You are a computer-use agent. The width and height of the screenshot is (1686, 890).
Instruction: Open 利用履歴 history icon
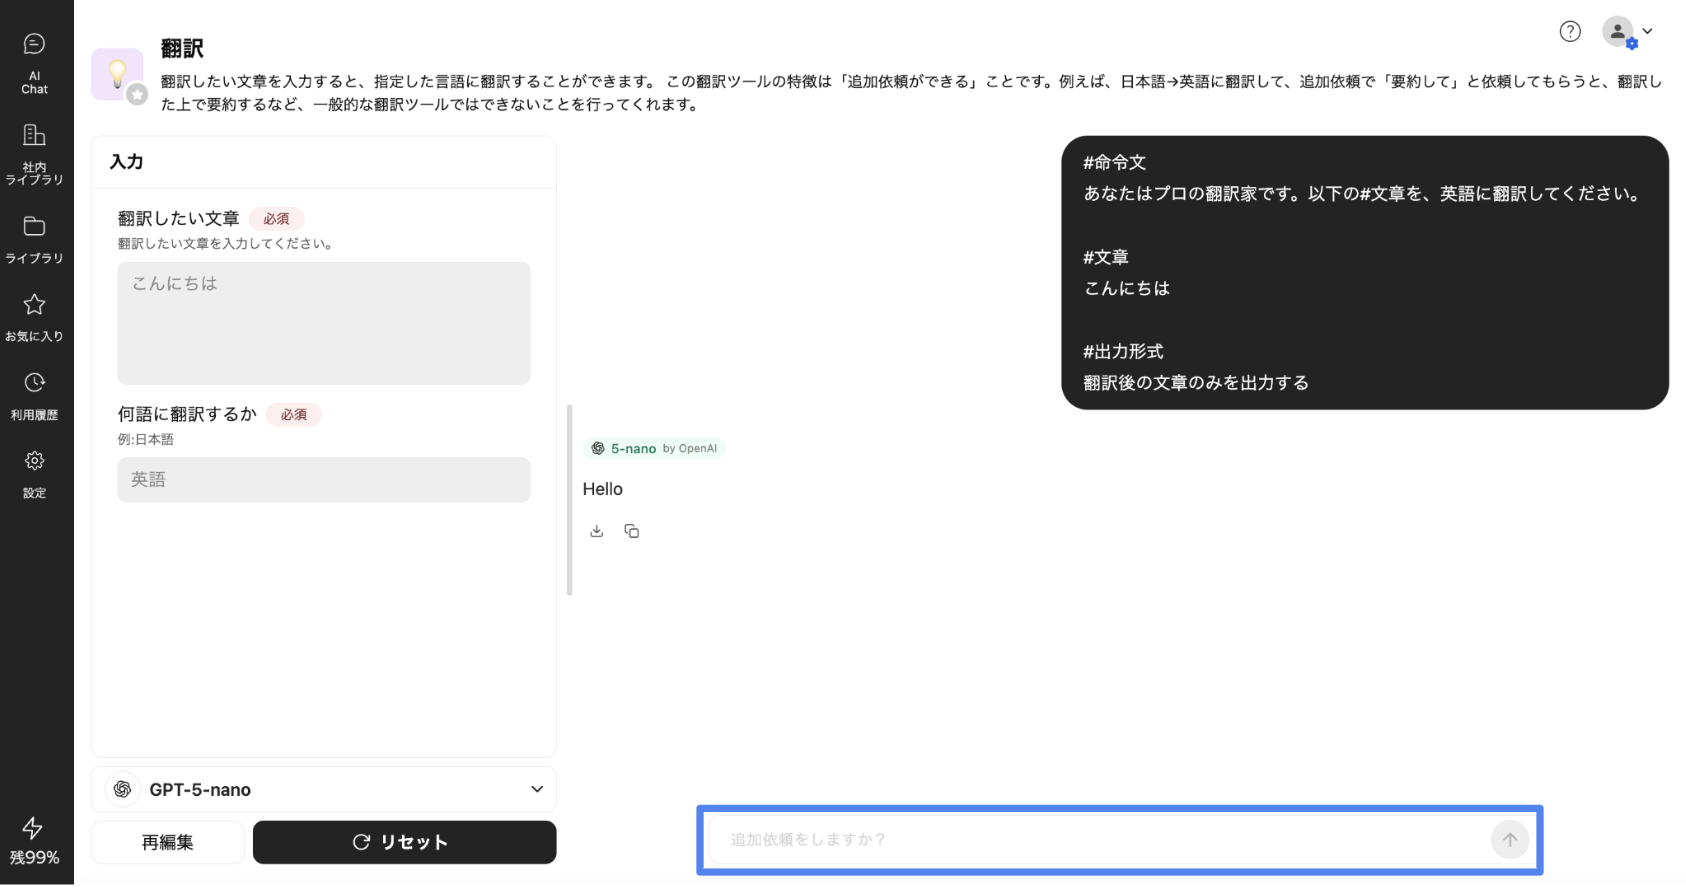point(34,394)
